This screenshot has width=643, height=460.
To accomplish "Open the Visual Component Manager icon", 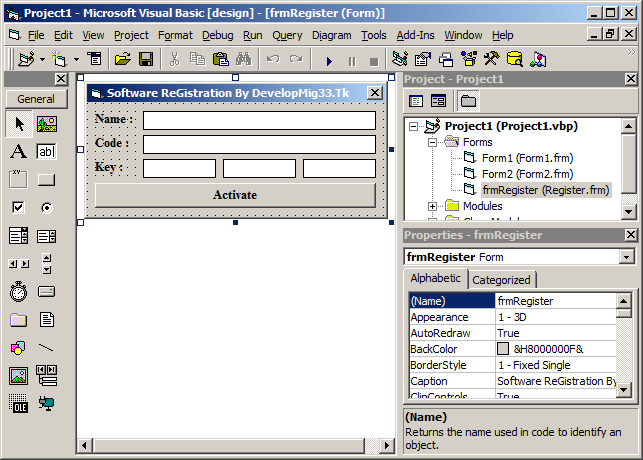I will (x=538, y=59).
